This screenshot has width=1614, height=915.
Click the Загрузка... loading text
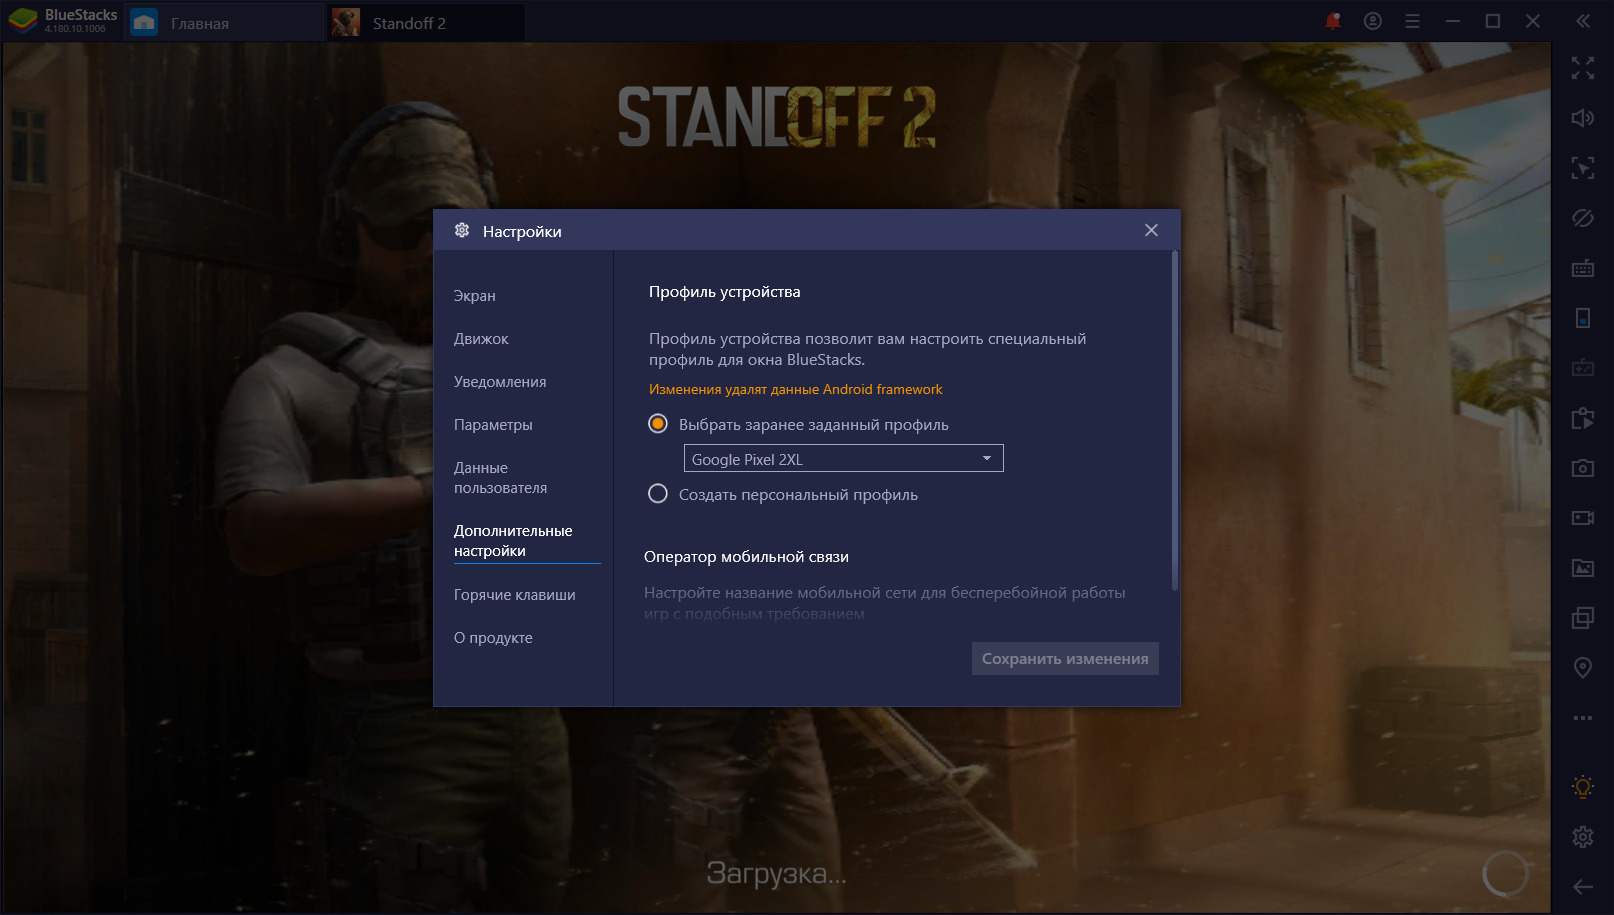click(776, 873)
